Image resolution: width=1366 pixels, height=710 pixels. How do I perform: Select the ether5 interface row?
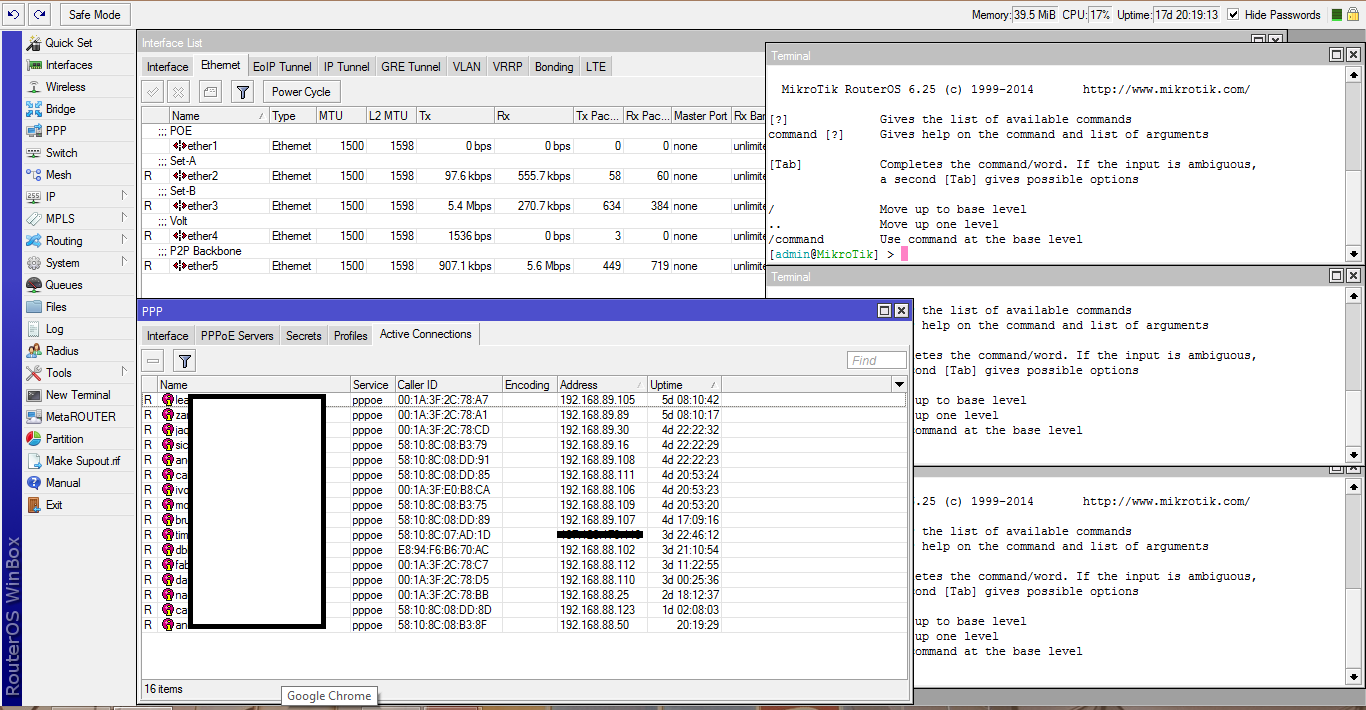[x=203, y=267]
